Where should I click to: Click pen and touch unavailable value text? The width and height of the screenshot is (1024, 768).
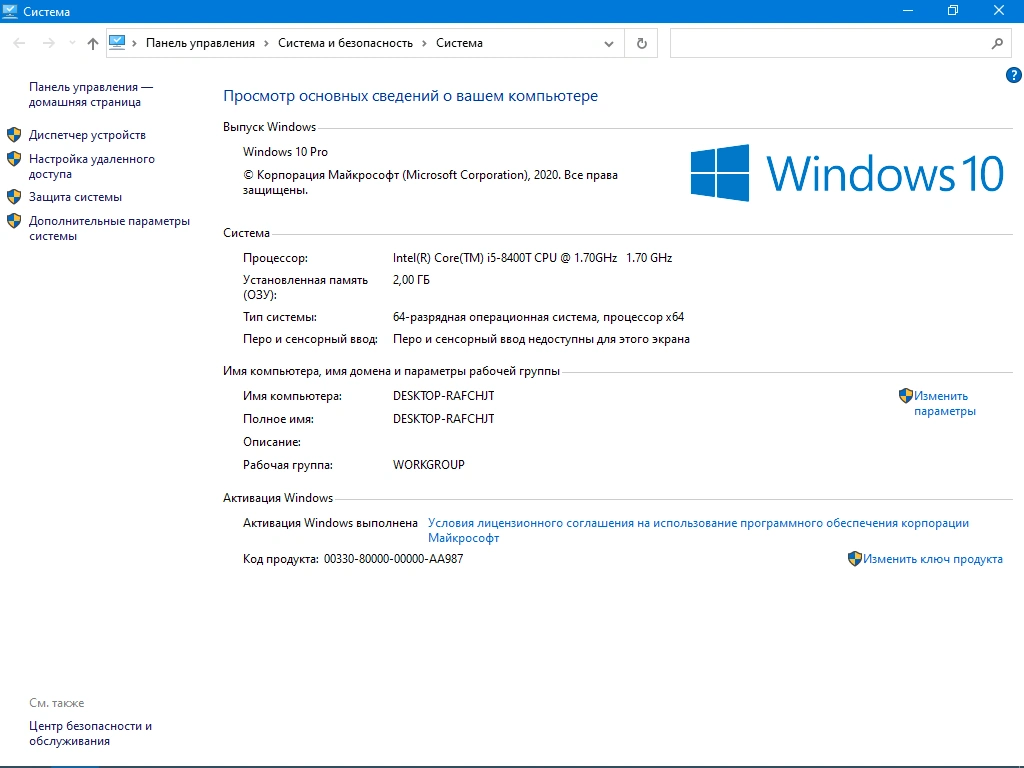point(541,340)
